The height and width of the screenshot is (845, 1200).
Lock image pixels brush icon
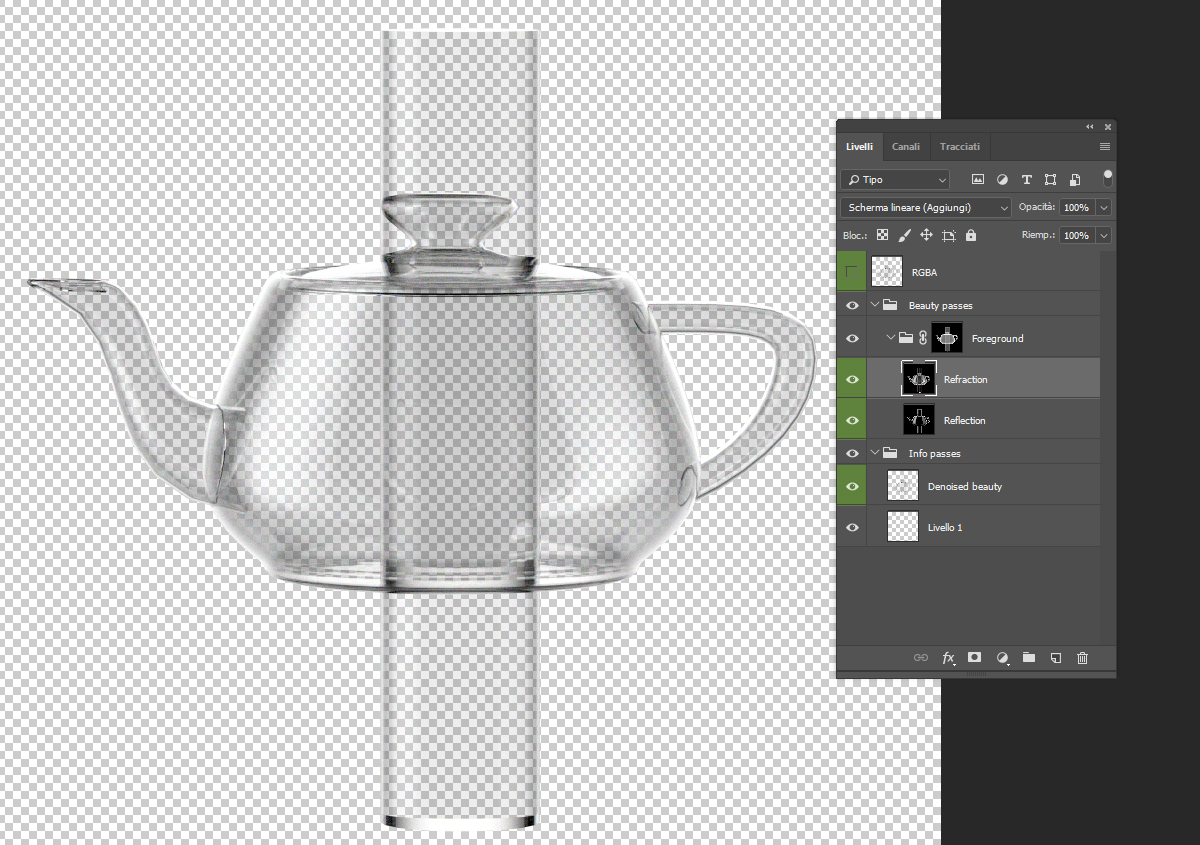pyautogui.click(x=904, y=235)
